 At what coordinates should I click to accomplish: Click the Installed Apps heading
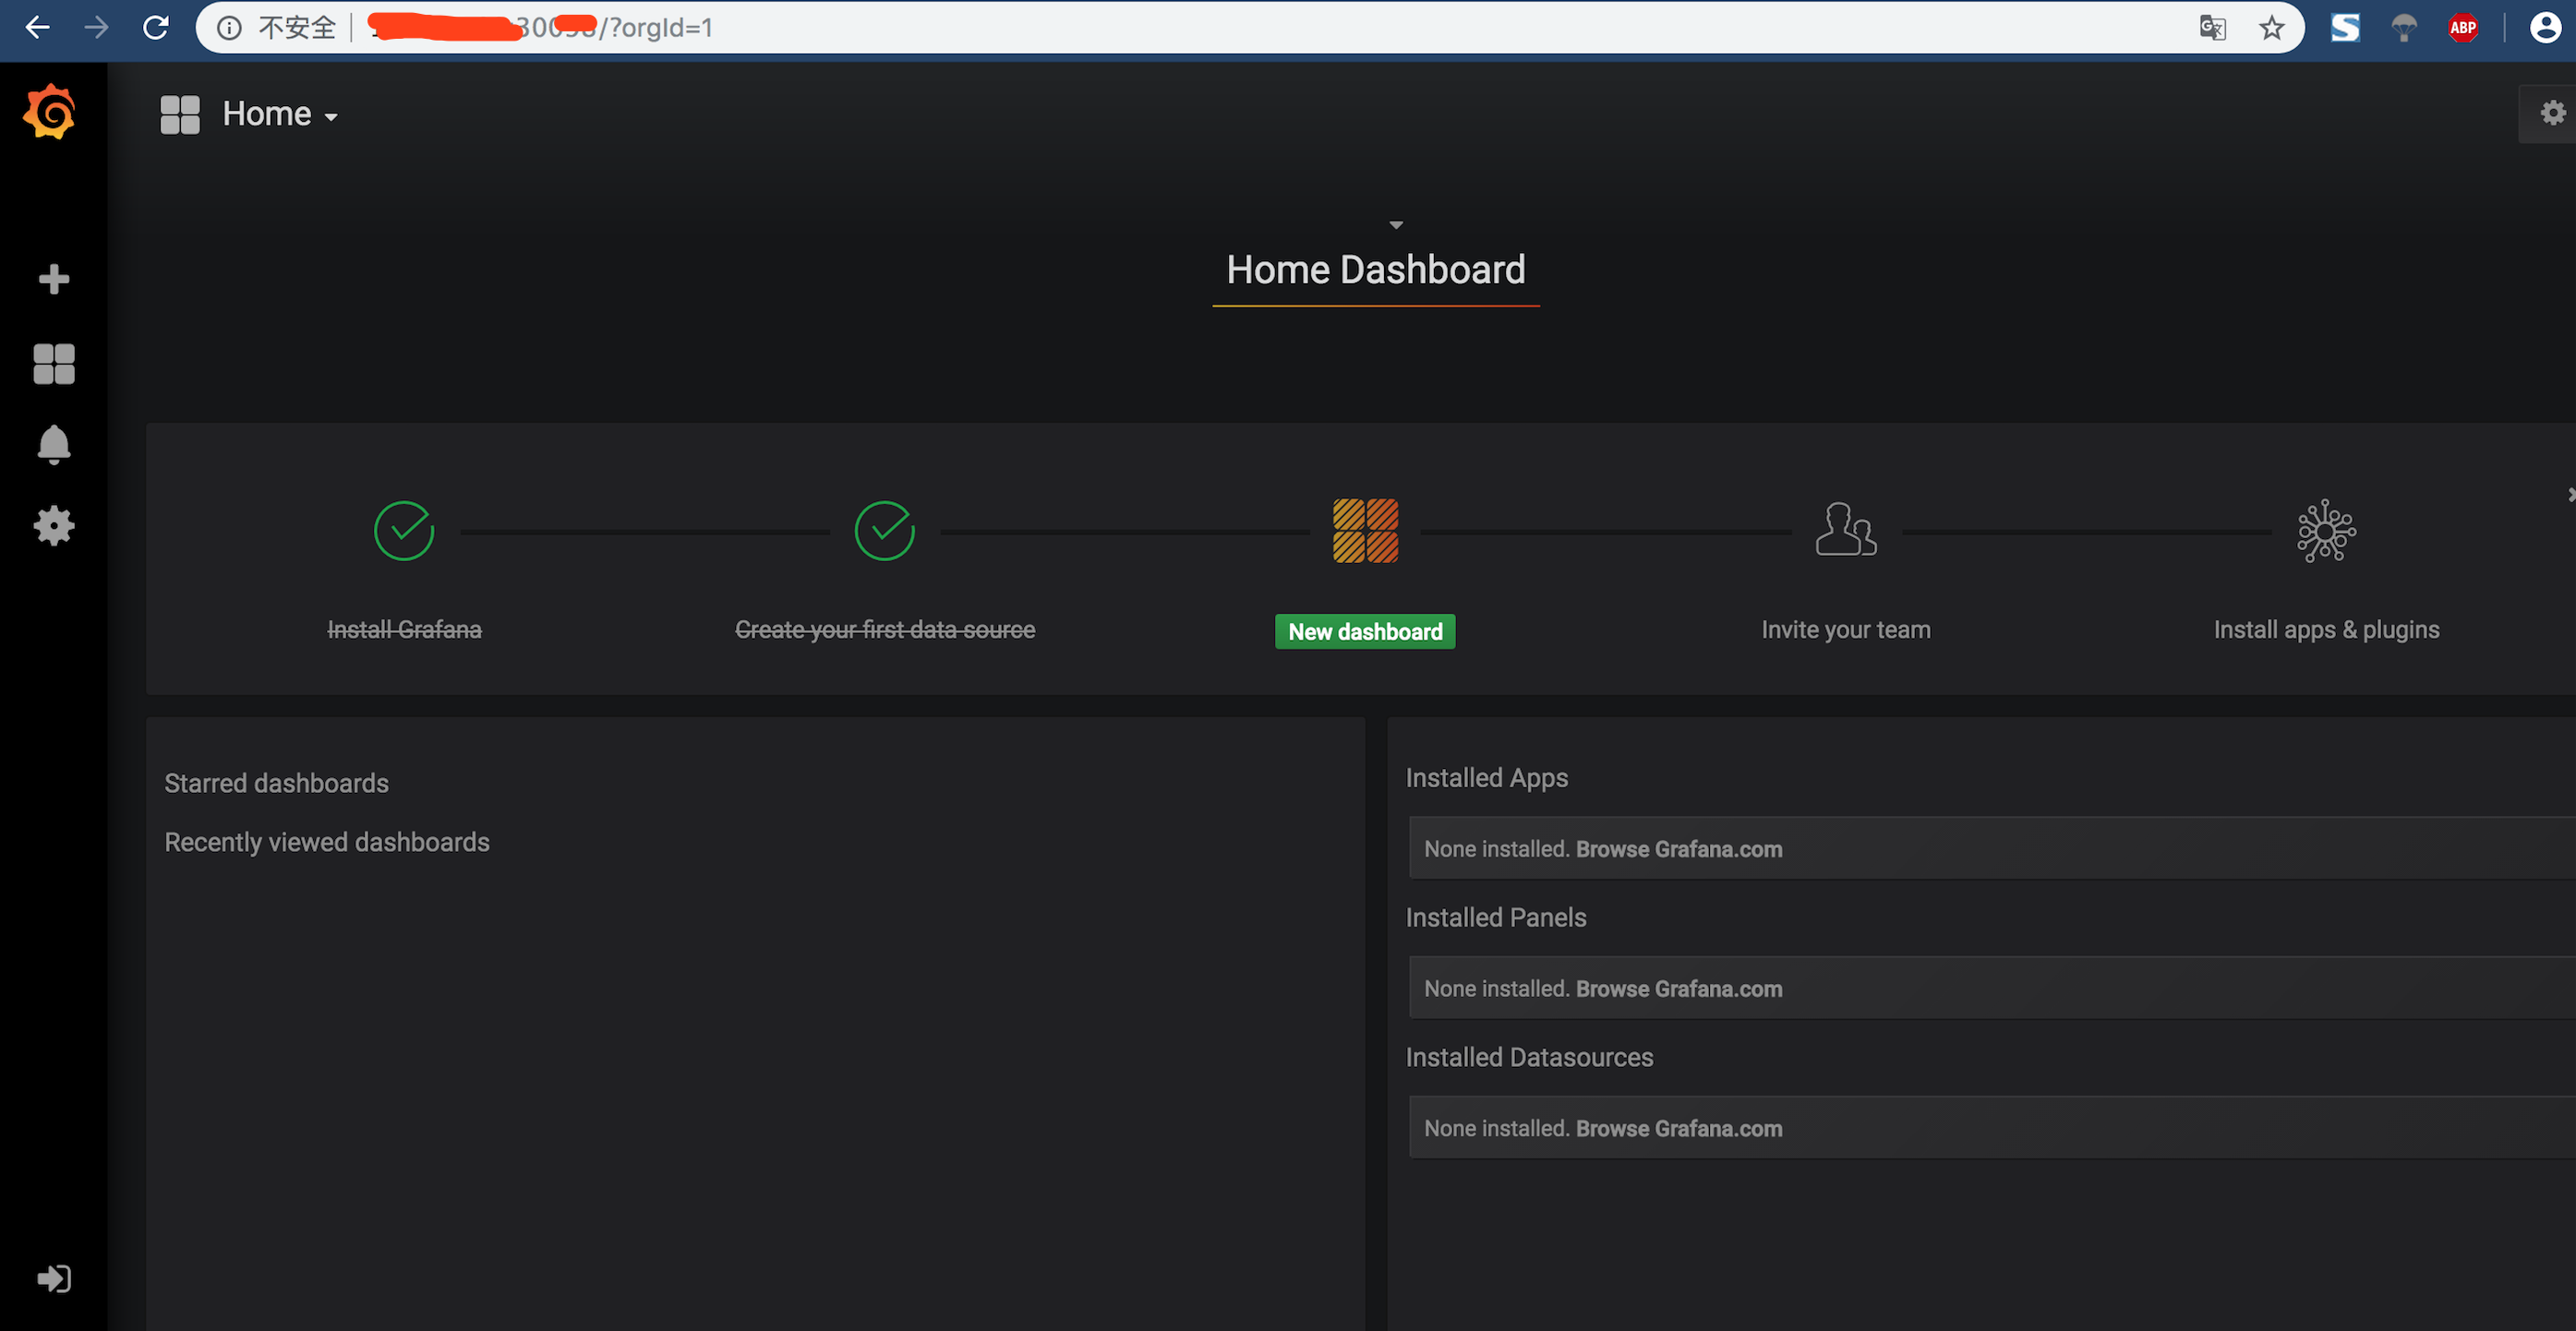click(x=1487, y=778)
